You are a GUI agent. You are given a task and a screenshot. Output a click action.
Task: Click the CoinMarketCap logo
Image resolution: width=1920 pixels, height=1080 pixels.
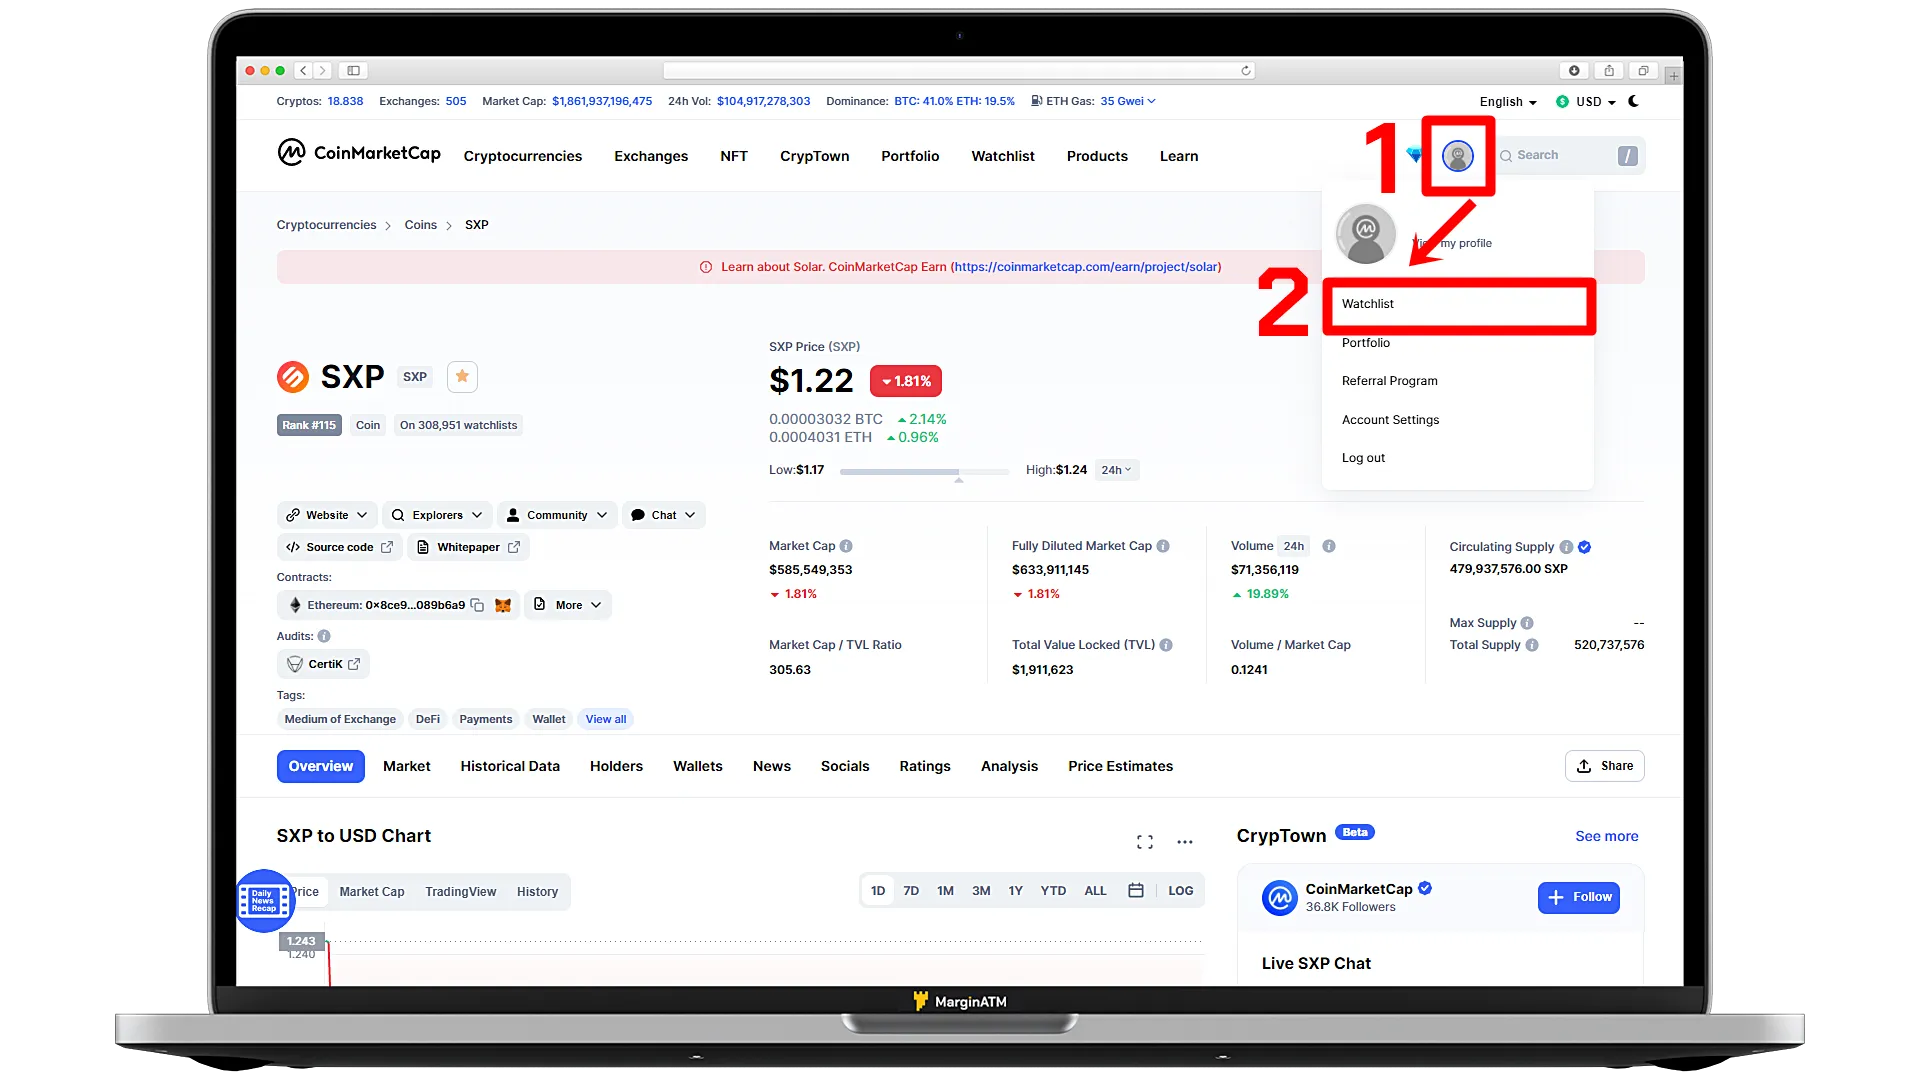coord(358,153)
